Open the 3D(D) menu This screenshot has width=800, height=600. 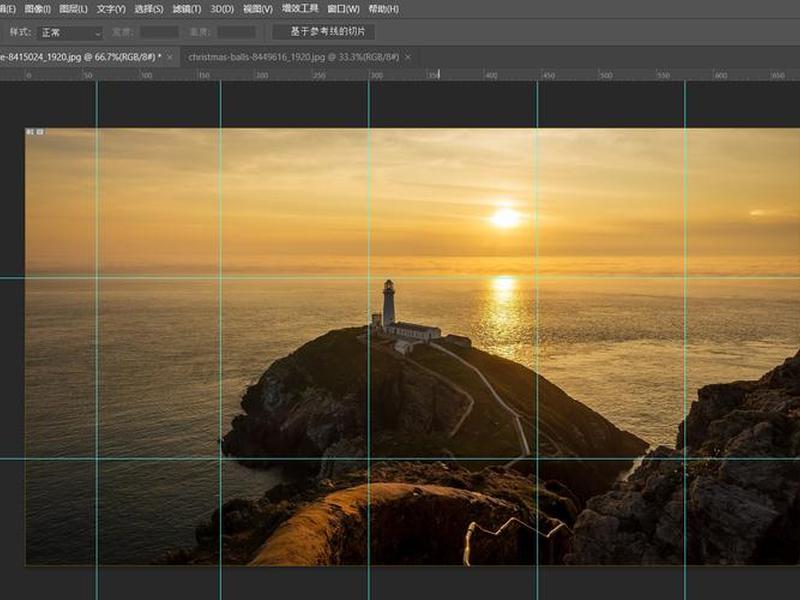tap(222, 9)
